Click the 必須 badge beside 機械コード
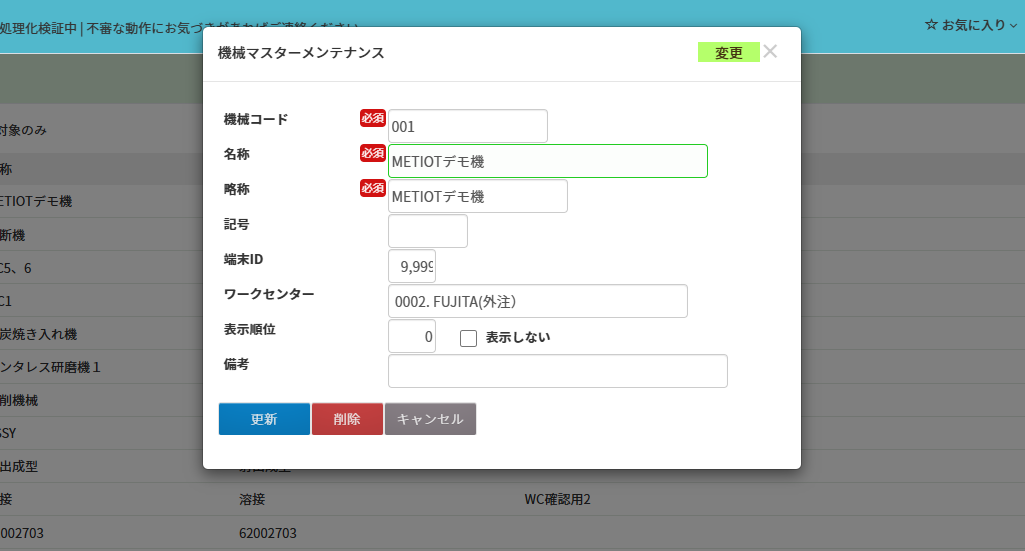The height and width of the screenshot is (551, 1025). [372, 118]
